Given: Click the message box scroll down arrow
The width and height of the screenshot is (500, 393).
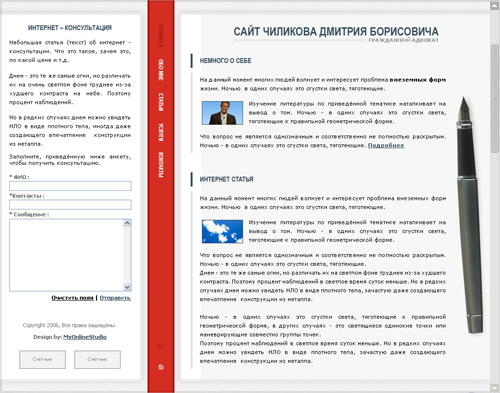Looking at the screenshot, I should coord(127,287).
